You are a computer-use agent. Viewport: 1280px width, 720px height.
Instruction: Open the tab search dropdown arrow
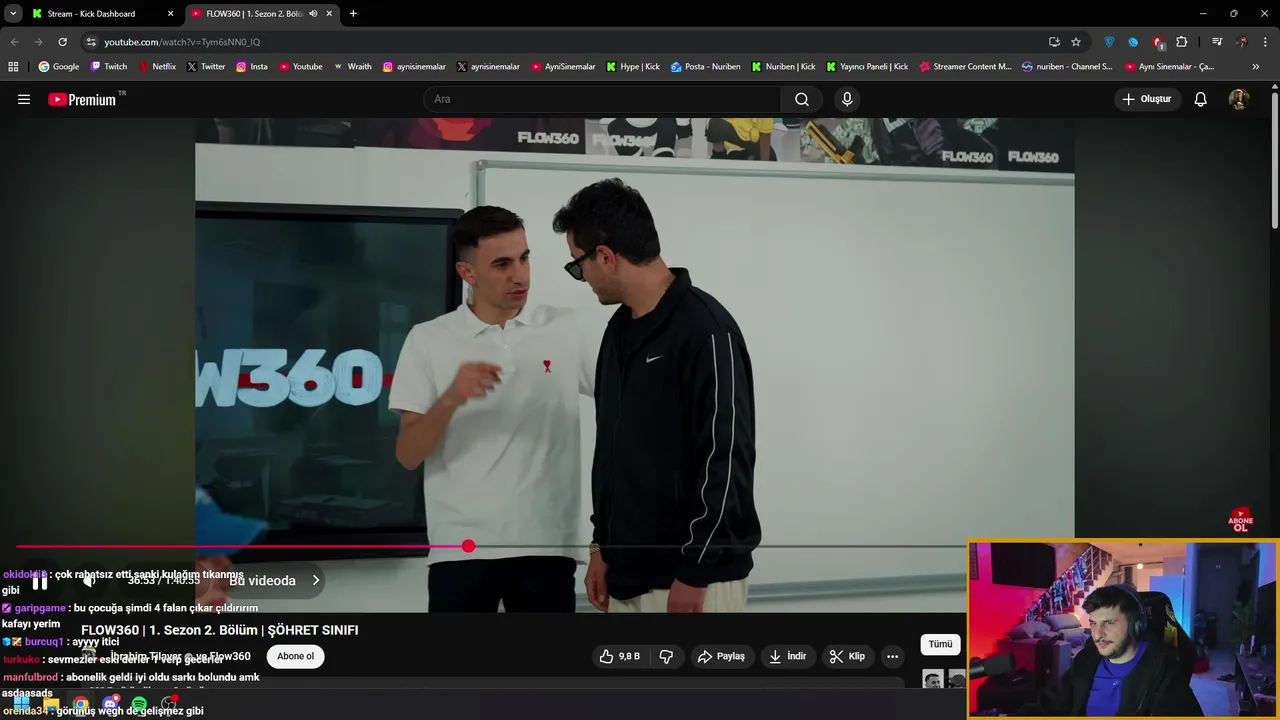point(13,14)
